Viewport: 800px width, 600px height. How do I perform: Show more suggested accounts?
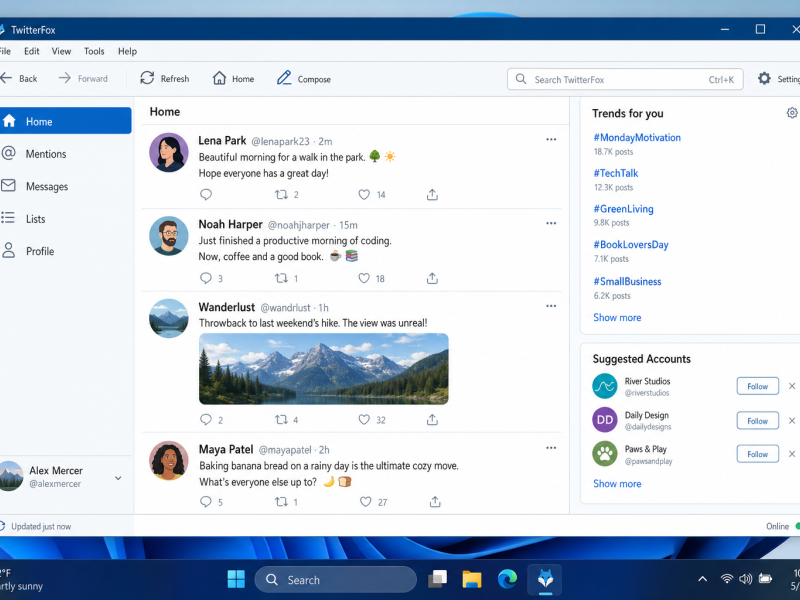617,483
